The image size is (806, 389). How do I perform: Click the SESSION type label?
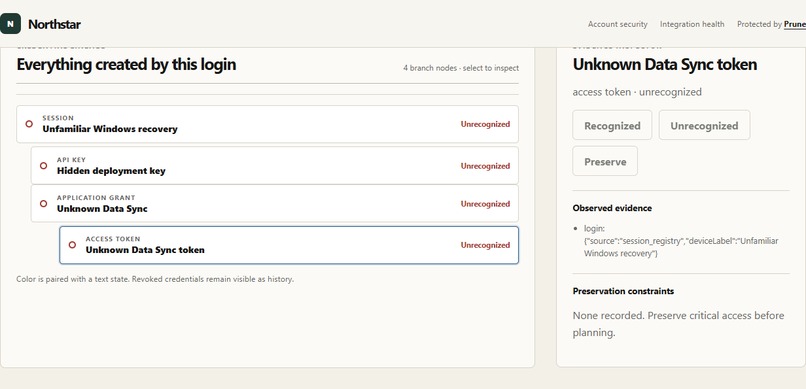[x=58, y=118]
